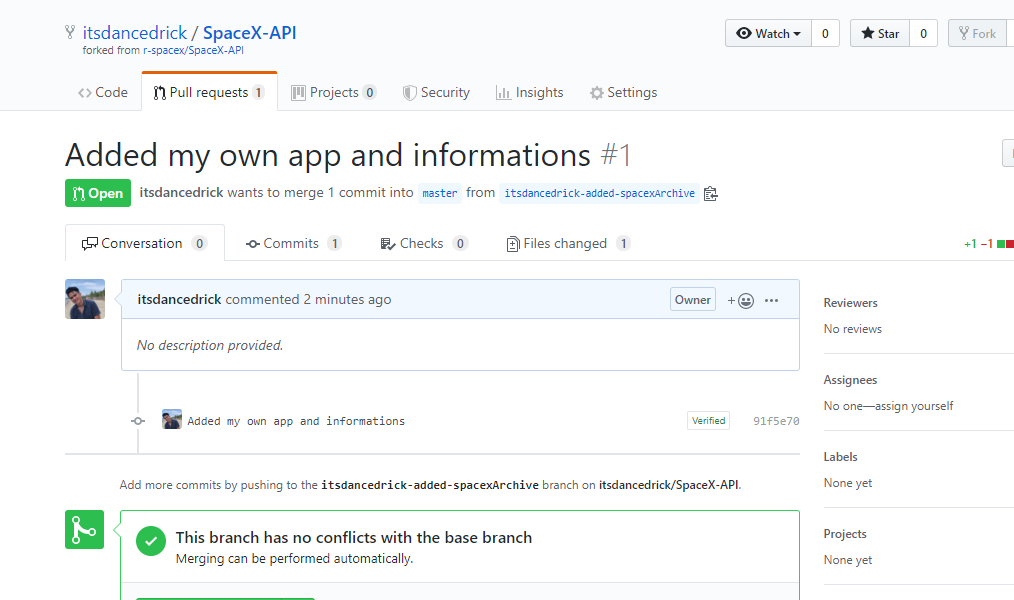Open the itsdancedrick owner profile link
Viewport: 1014px width, 600px height.
pyautogui.click(x=135, y=33)
